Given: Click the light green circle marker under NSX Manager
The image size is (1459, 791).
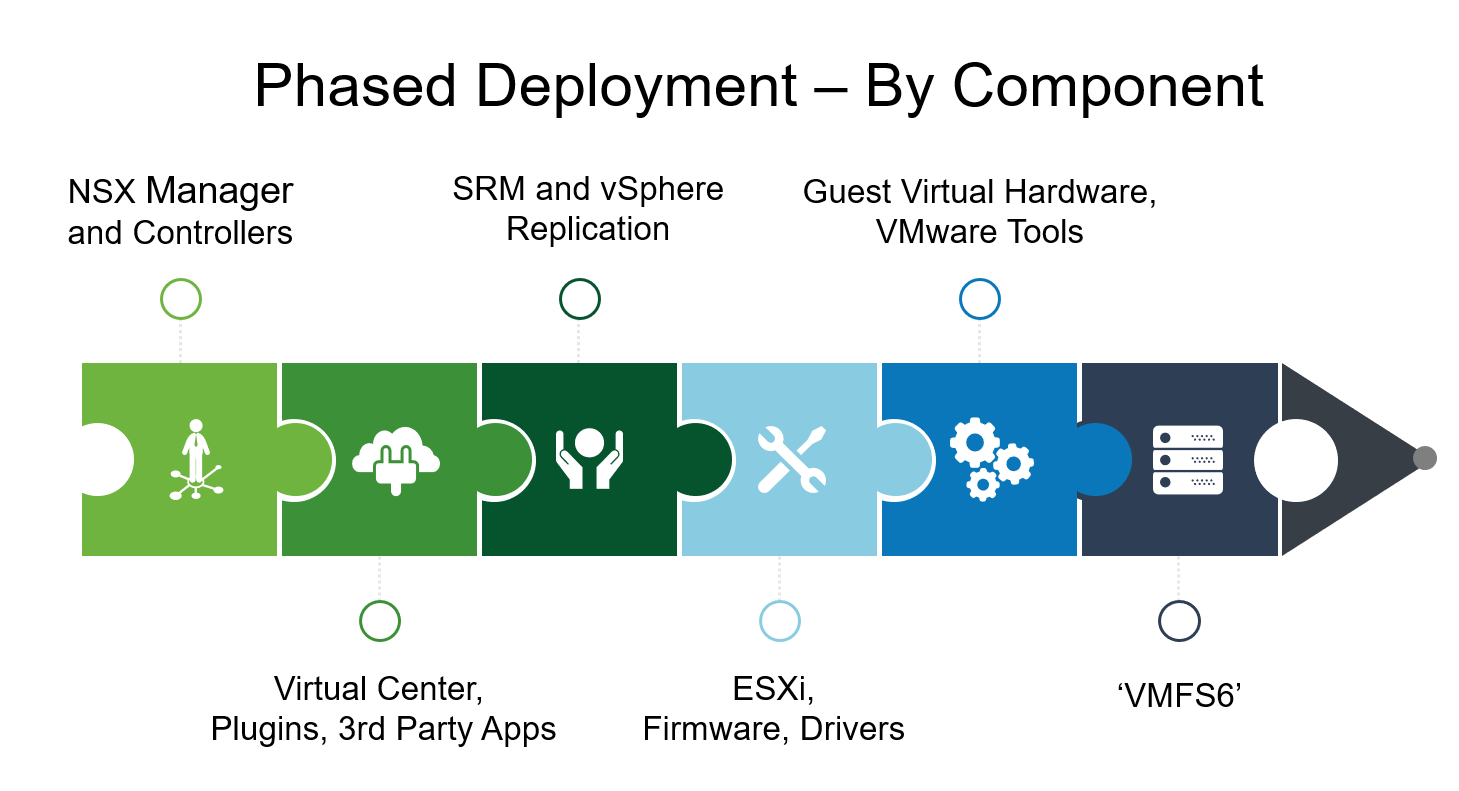Looking at the screenshot, I should pos(181,299).
